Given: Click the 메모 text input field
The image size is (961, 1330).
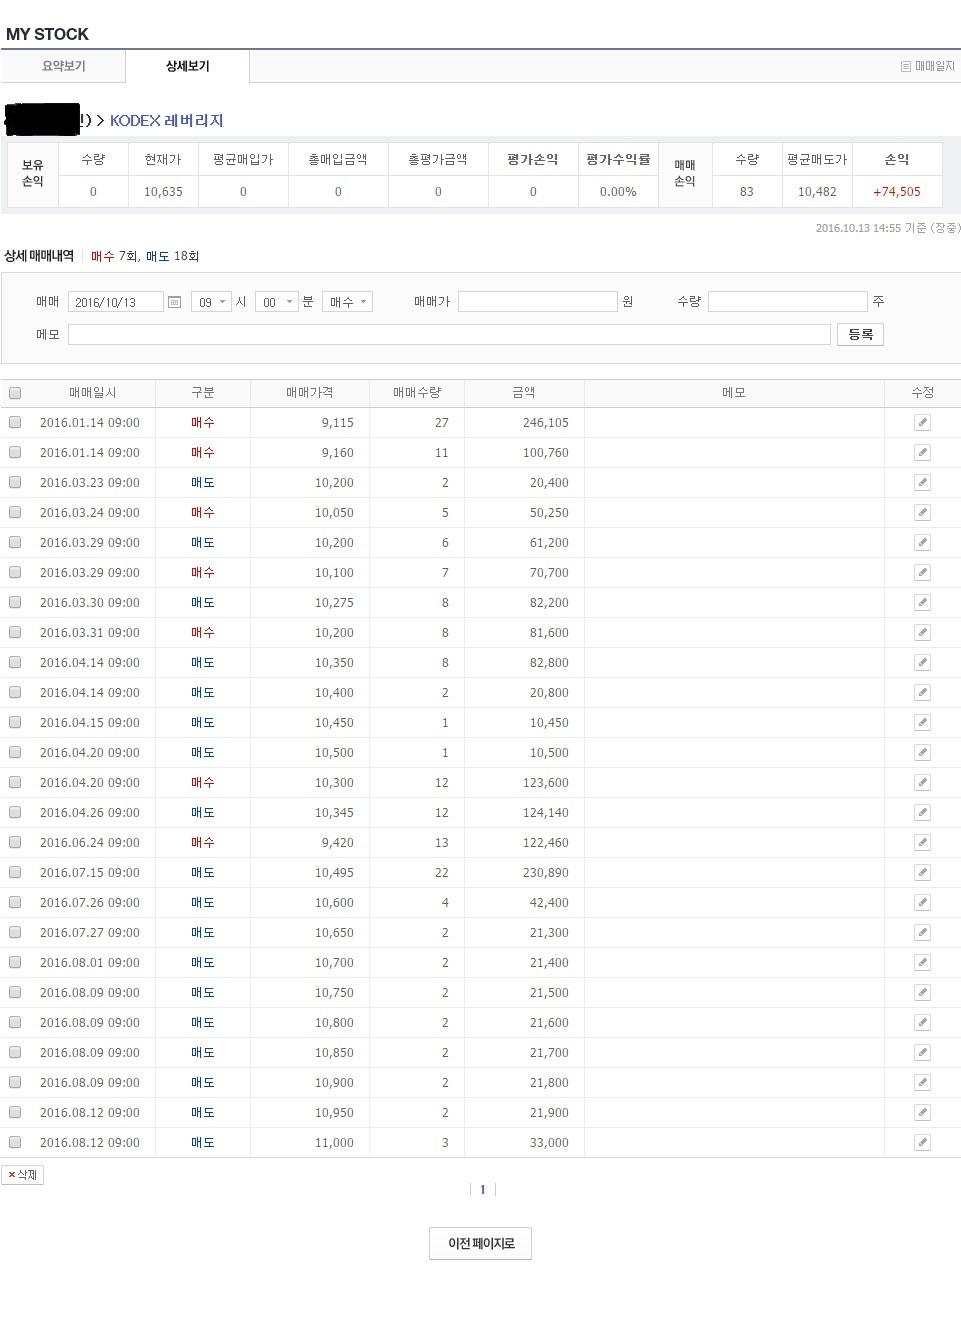Looking at the screenshot, I should tap(449, 334).
